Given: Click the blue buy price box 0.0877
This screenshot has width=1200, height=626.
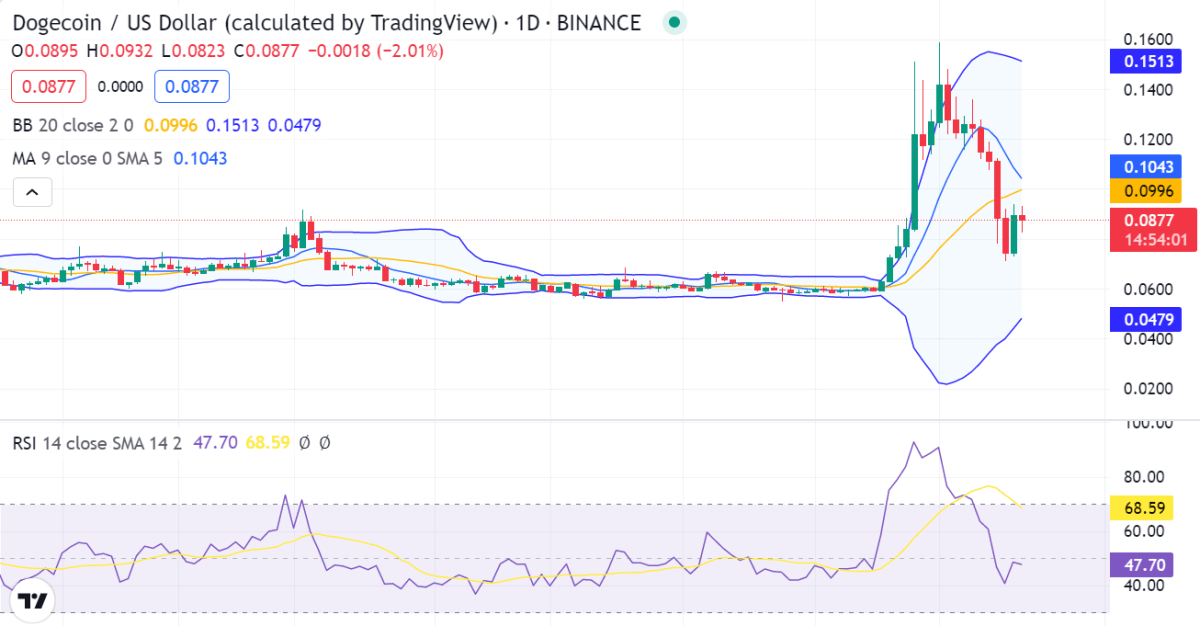Looking at the screenshot, I should (x=192, y=87).
